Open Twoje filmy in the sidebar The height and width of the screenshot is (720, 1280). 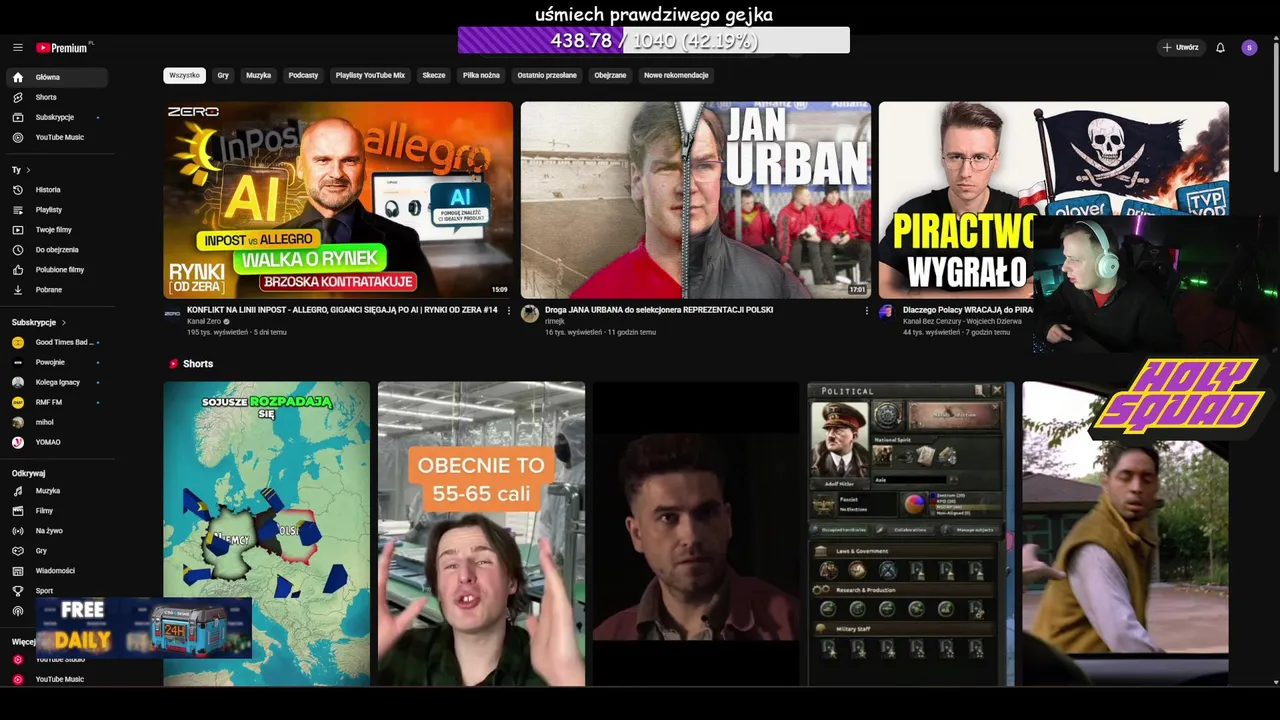click(x=57, y=229)
